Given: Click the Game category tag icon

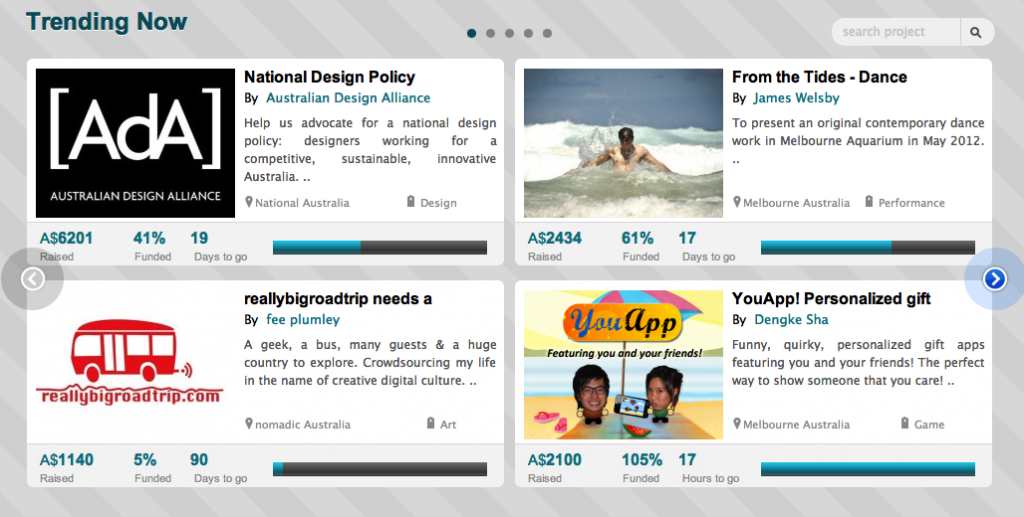Looking at the screenshot, I should (905, 424).
